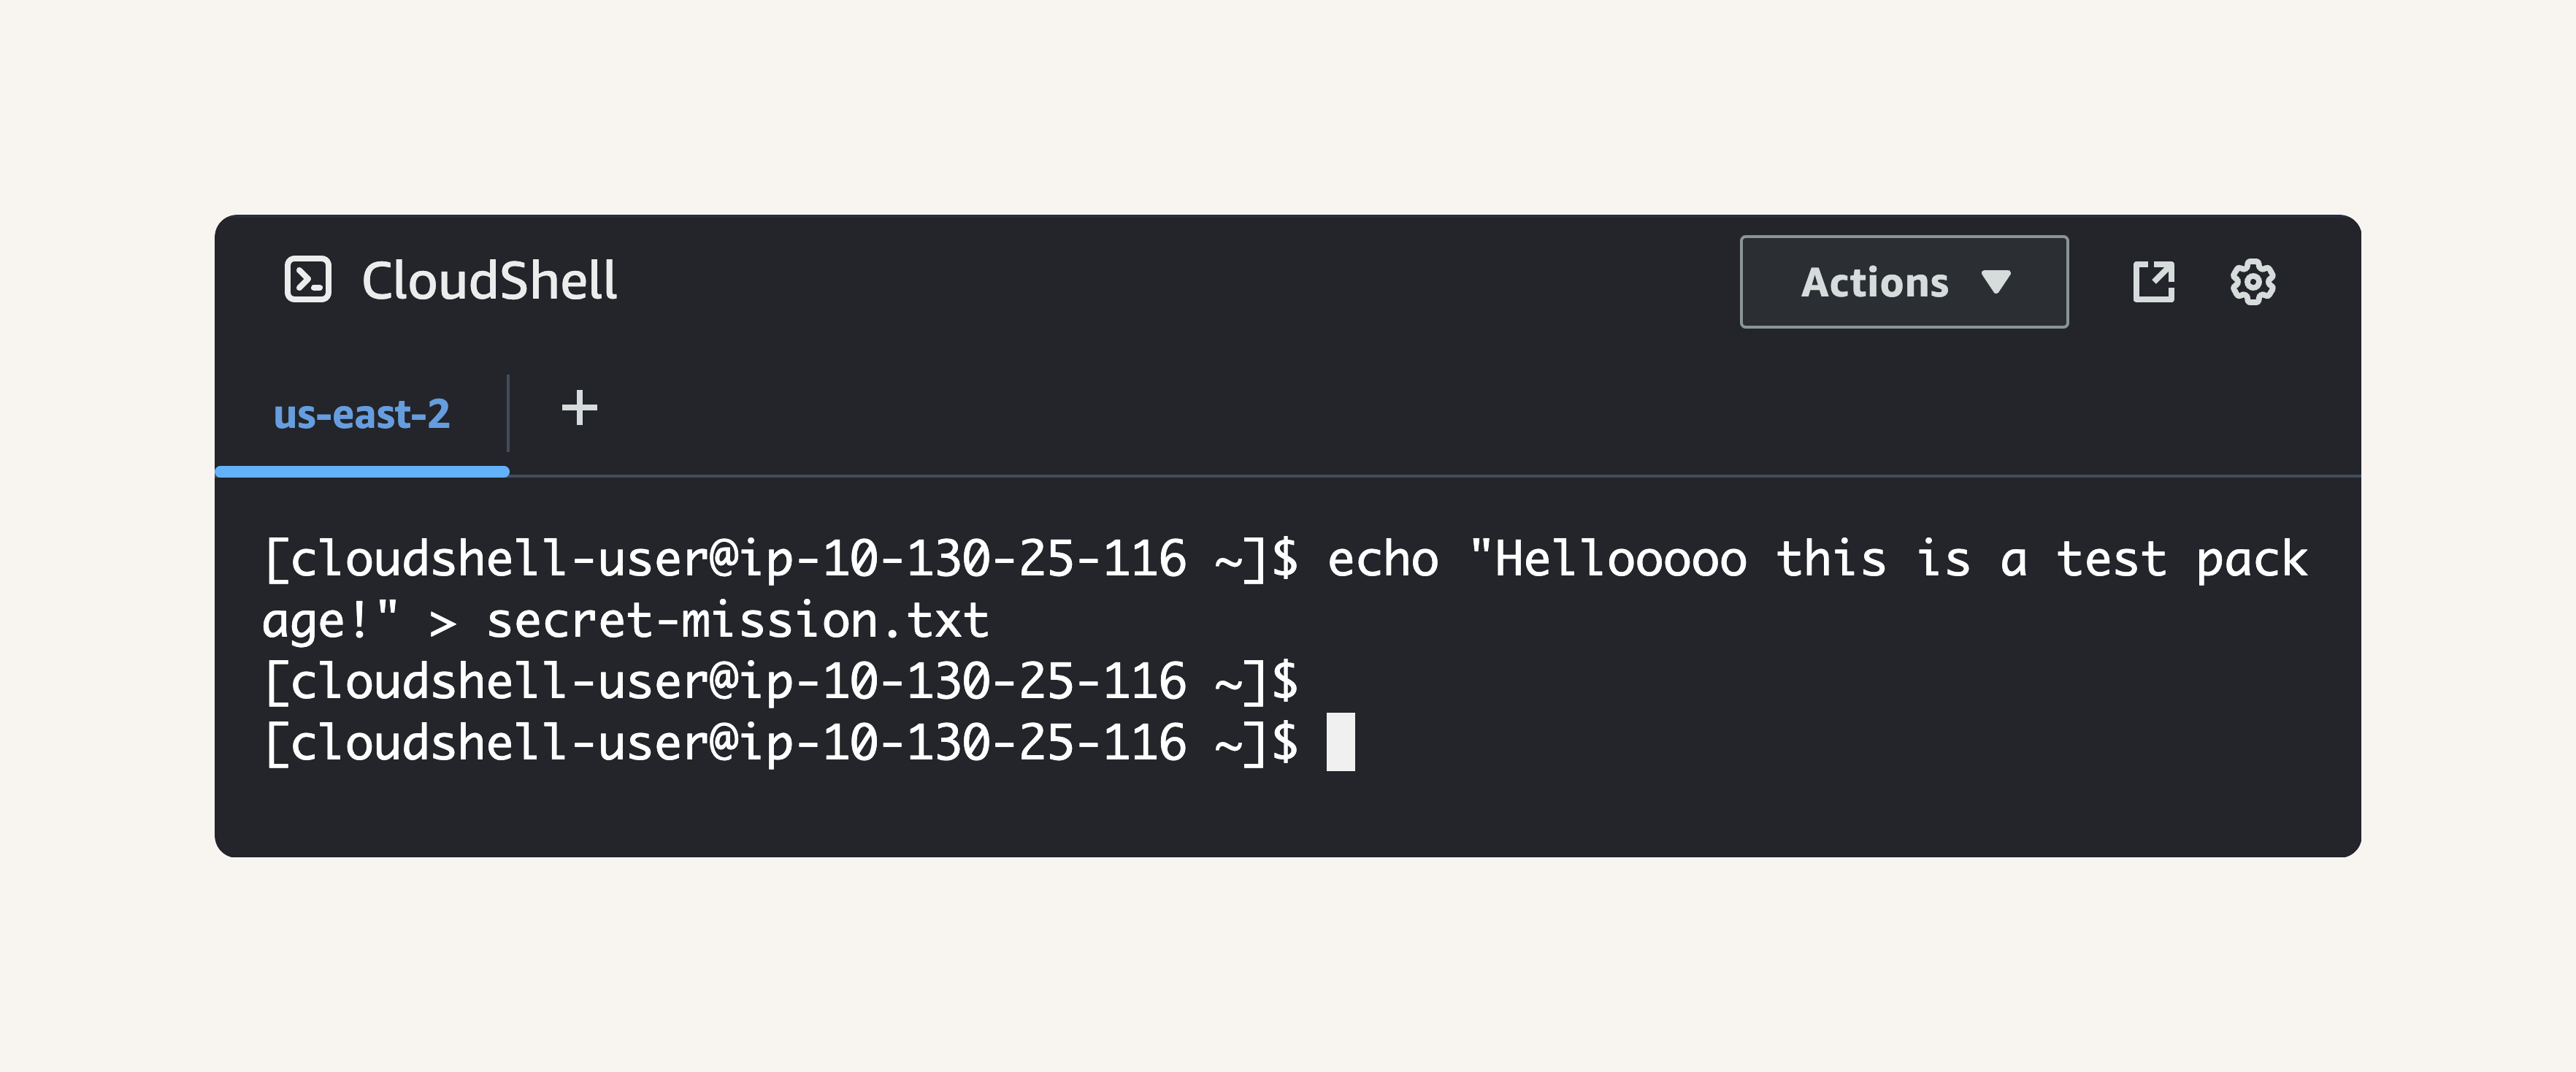Click the blue active tab underline indicator

pos(362,471)
